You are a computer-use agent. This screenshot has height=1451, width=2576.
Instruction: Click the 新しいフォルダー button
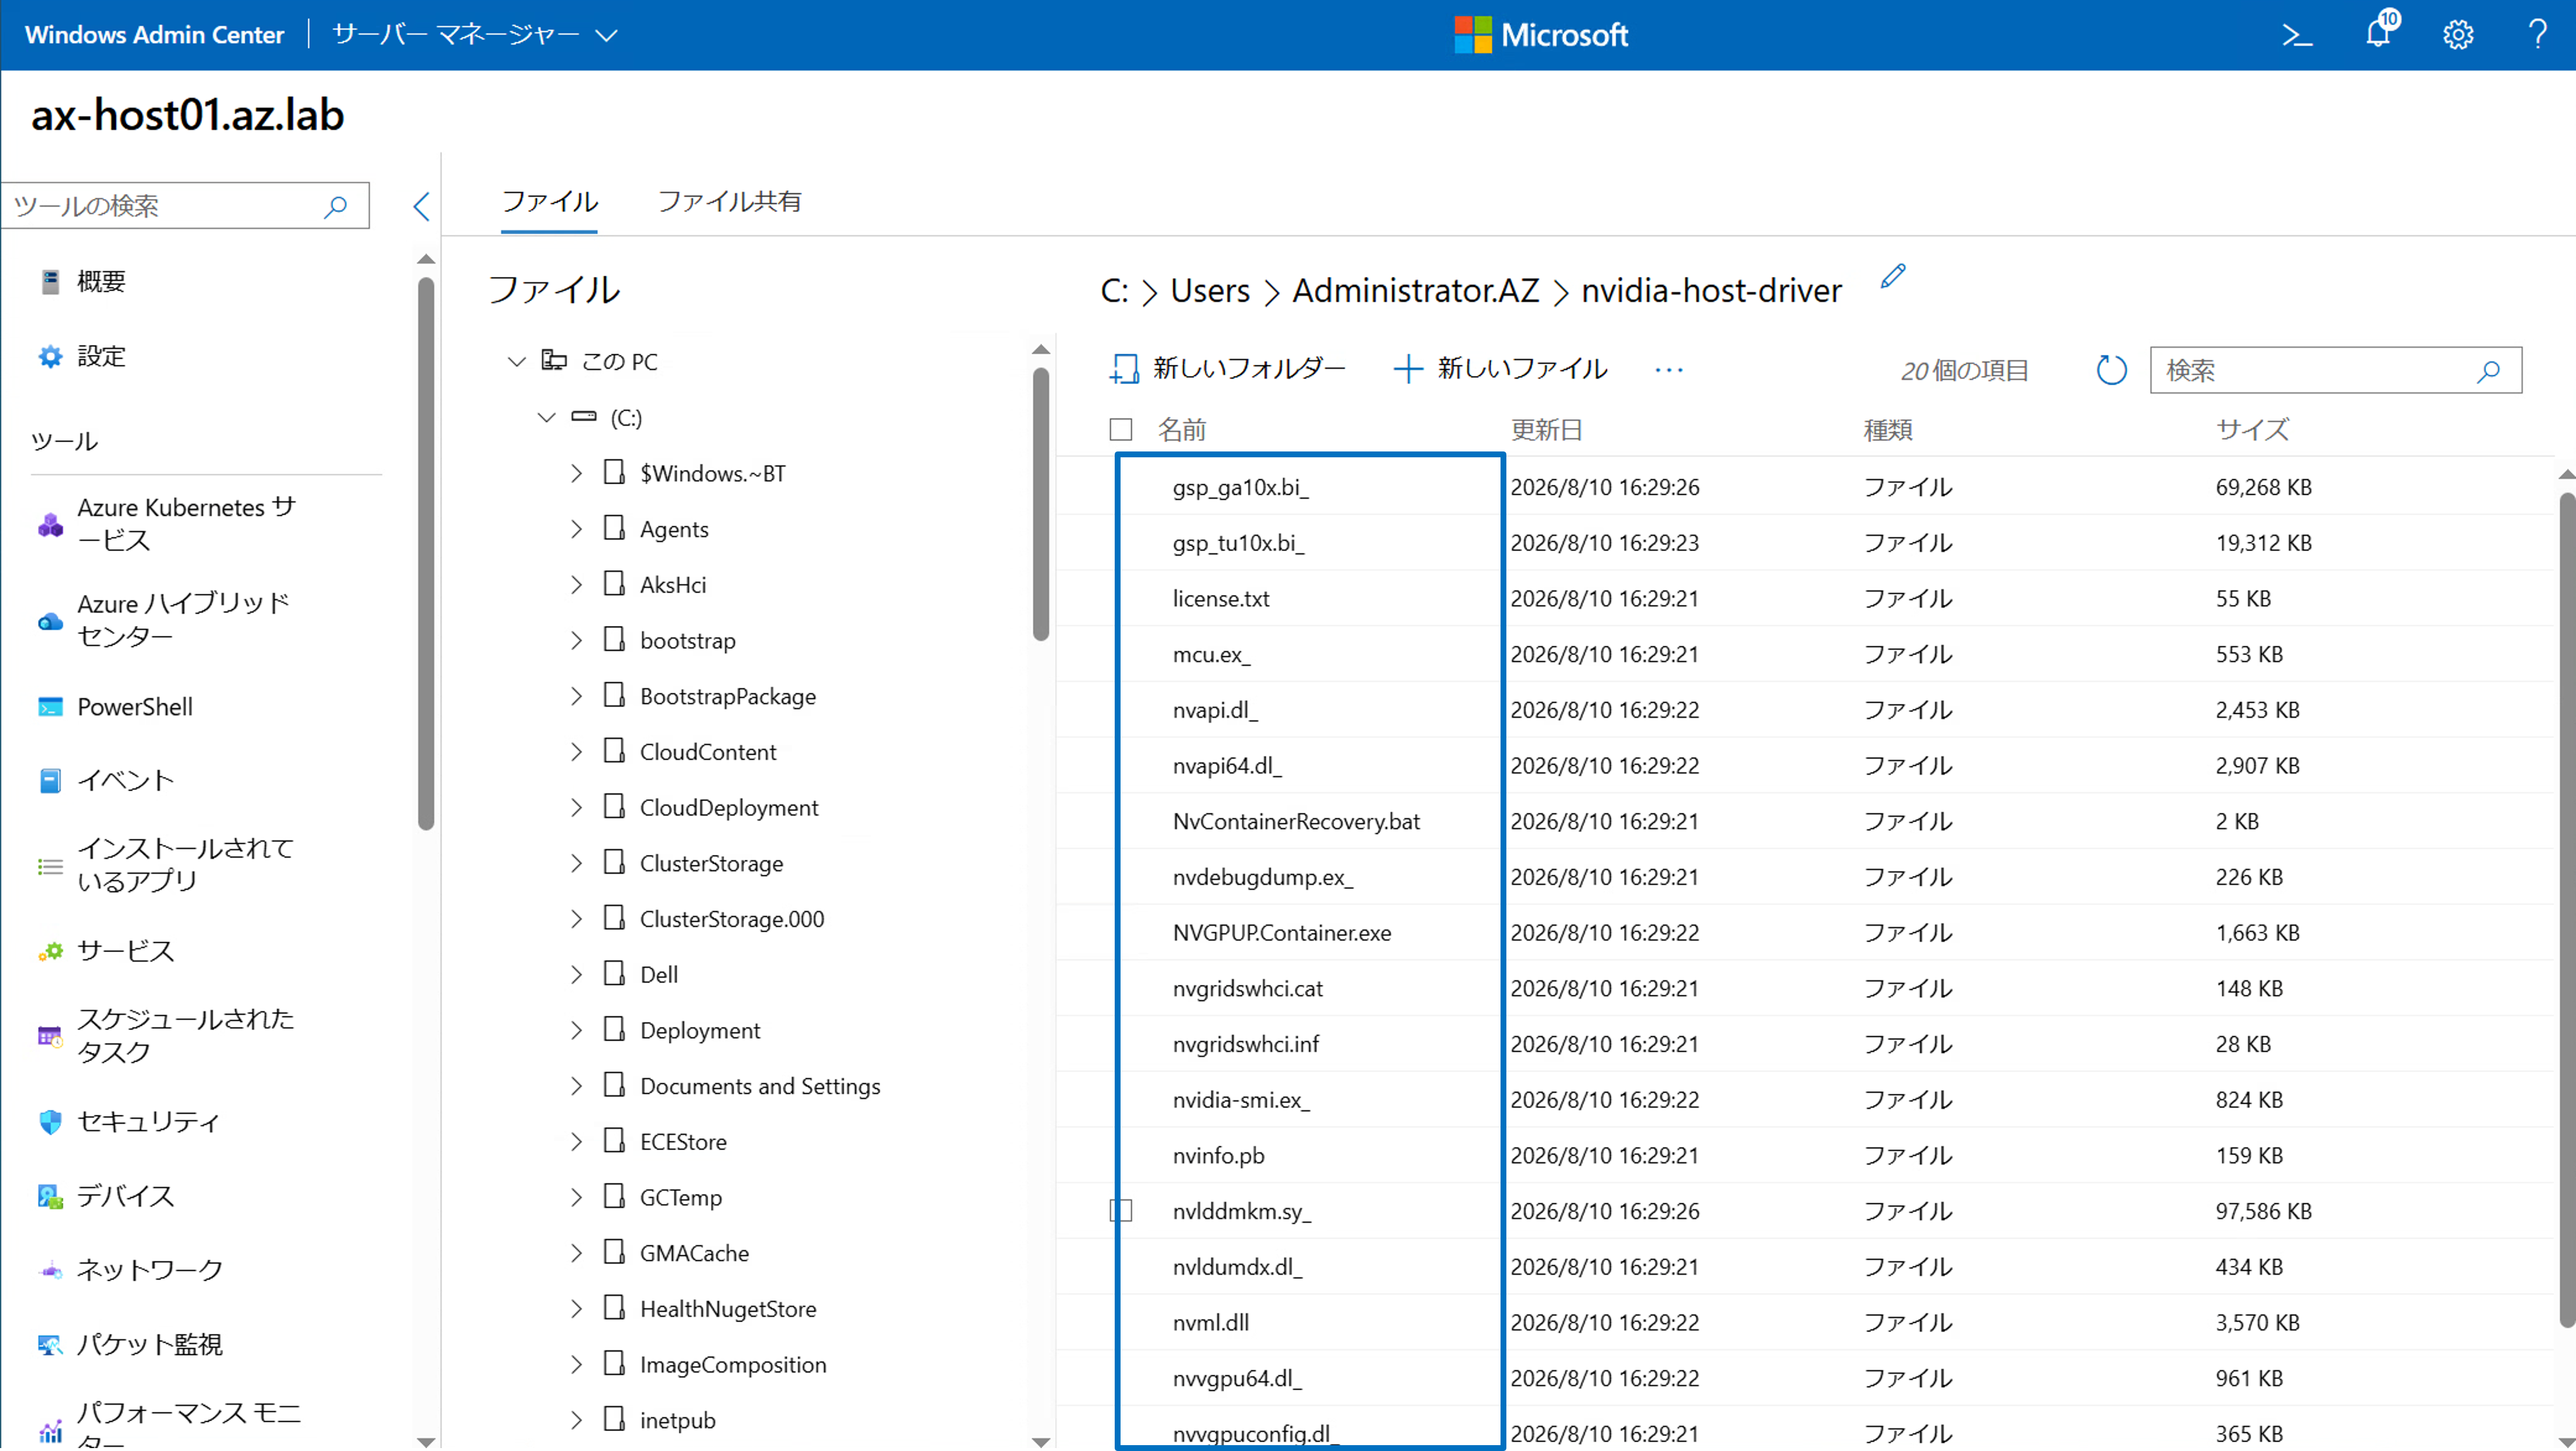(1227, 370)
